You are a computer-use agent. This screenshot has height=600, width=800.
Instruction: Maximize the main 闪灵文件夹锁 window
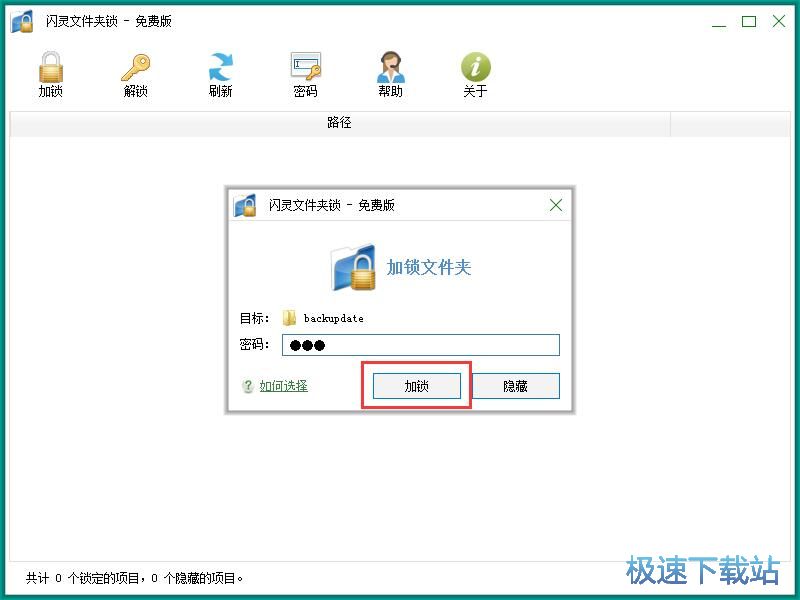click(749, 21)
